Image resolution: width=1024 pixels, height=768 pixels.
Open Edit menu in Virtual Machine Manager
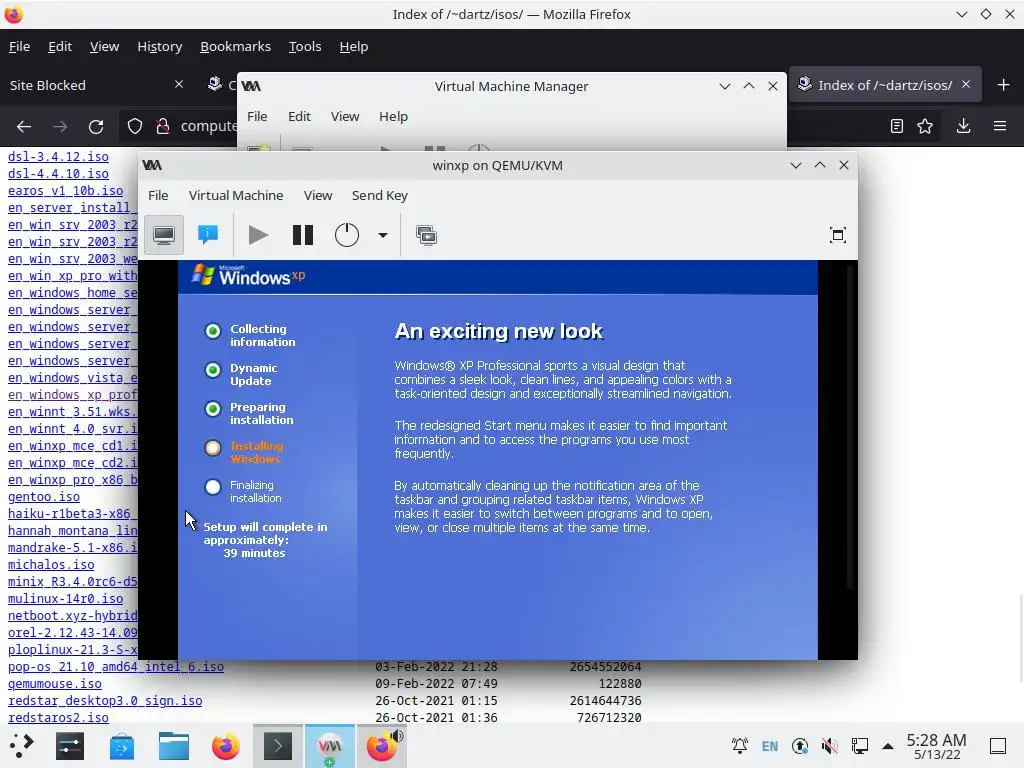pos(299,116)
